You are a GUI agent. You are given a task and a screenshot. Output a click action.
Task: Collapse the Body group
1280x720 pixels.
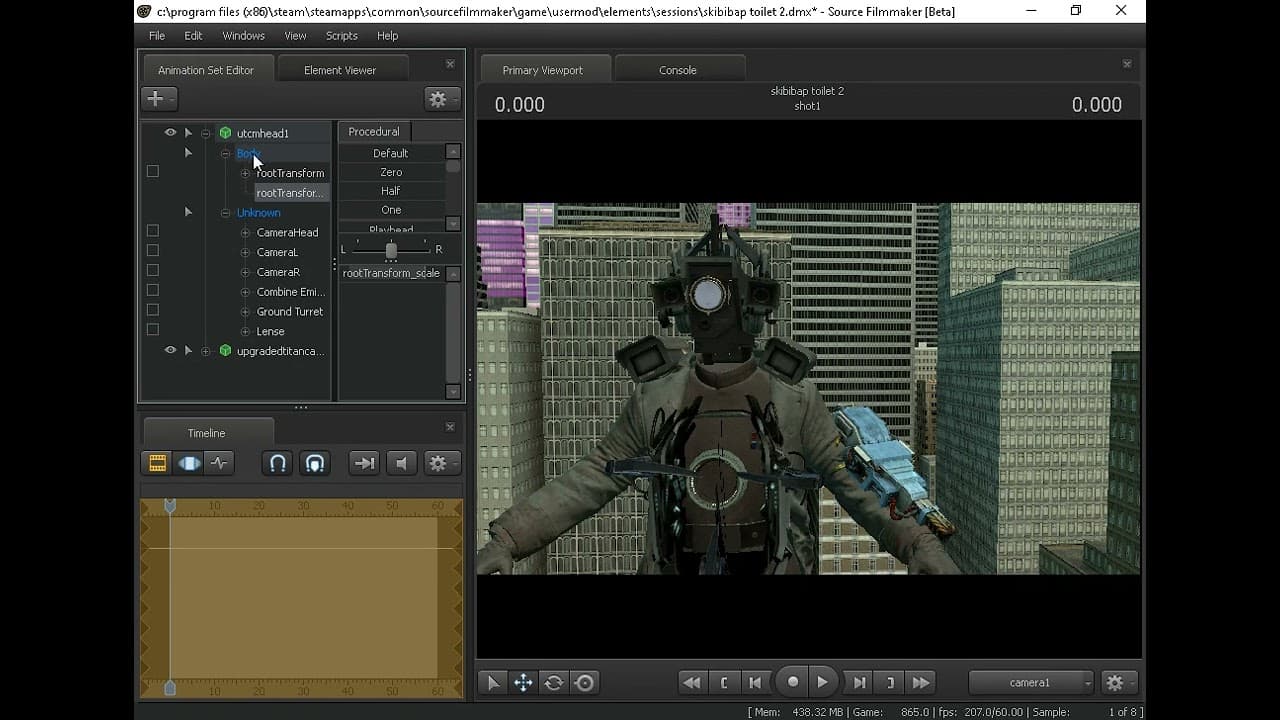(226, 154)
